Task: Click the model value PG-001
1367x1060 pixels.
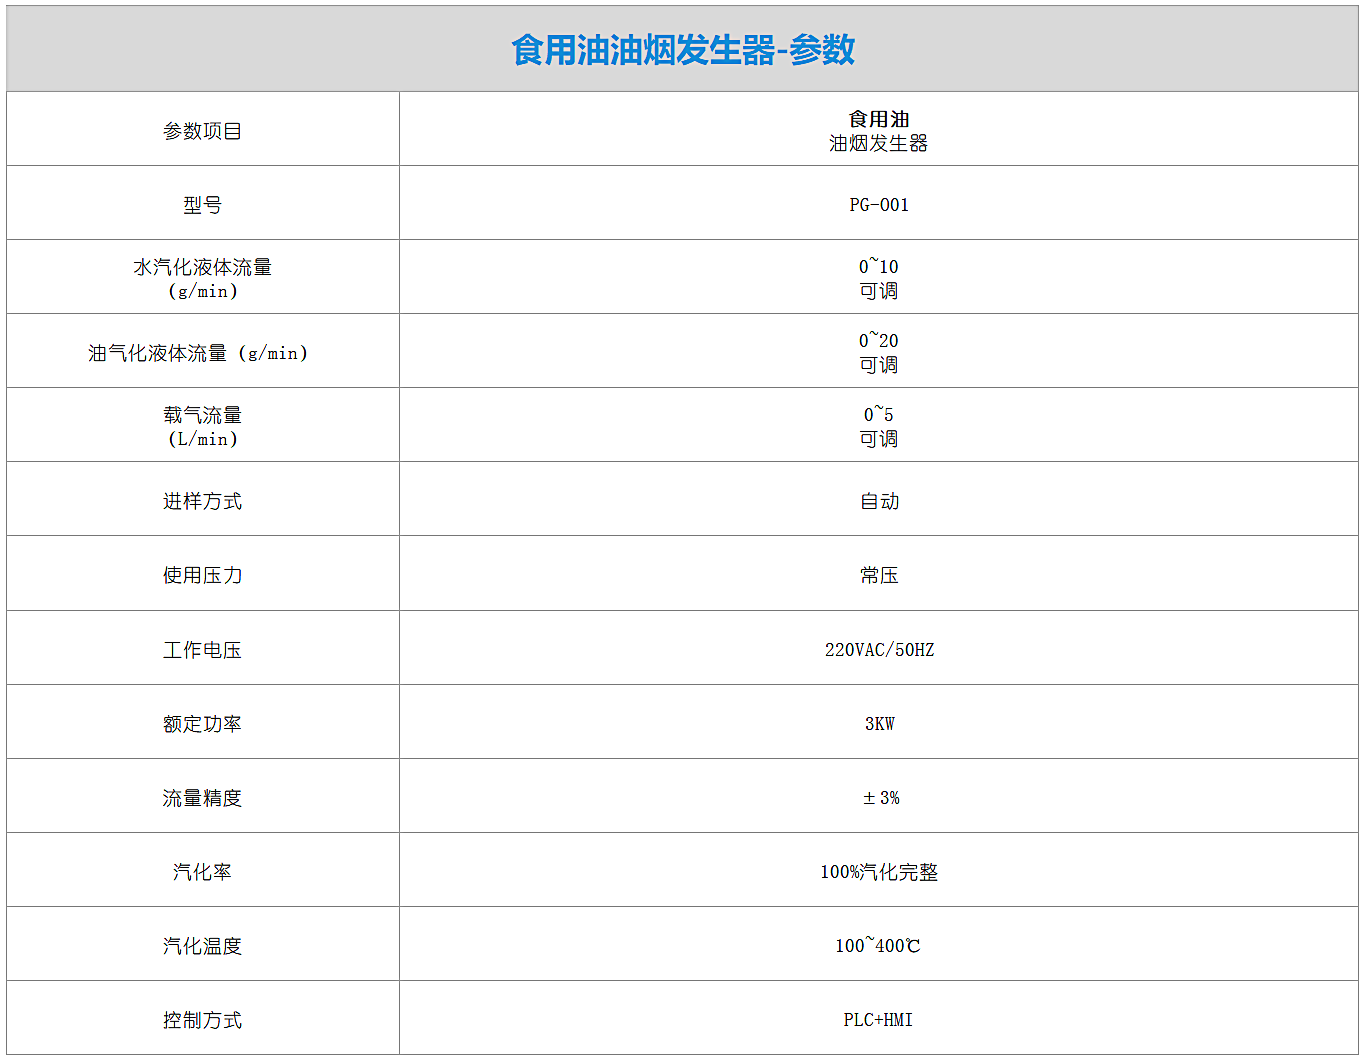Action: [879, 205]
